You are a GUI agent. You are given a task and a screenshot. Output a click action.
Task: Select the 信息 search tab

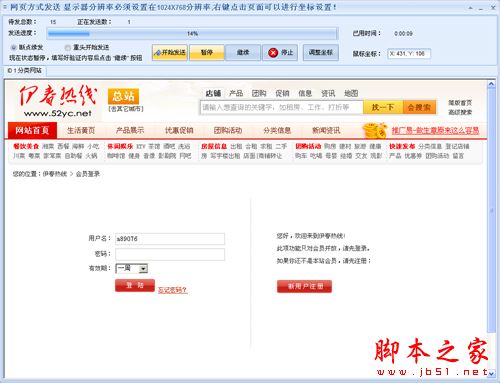pos(305,93)
